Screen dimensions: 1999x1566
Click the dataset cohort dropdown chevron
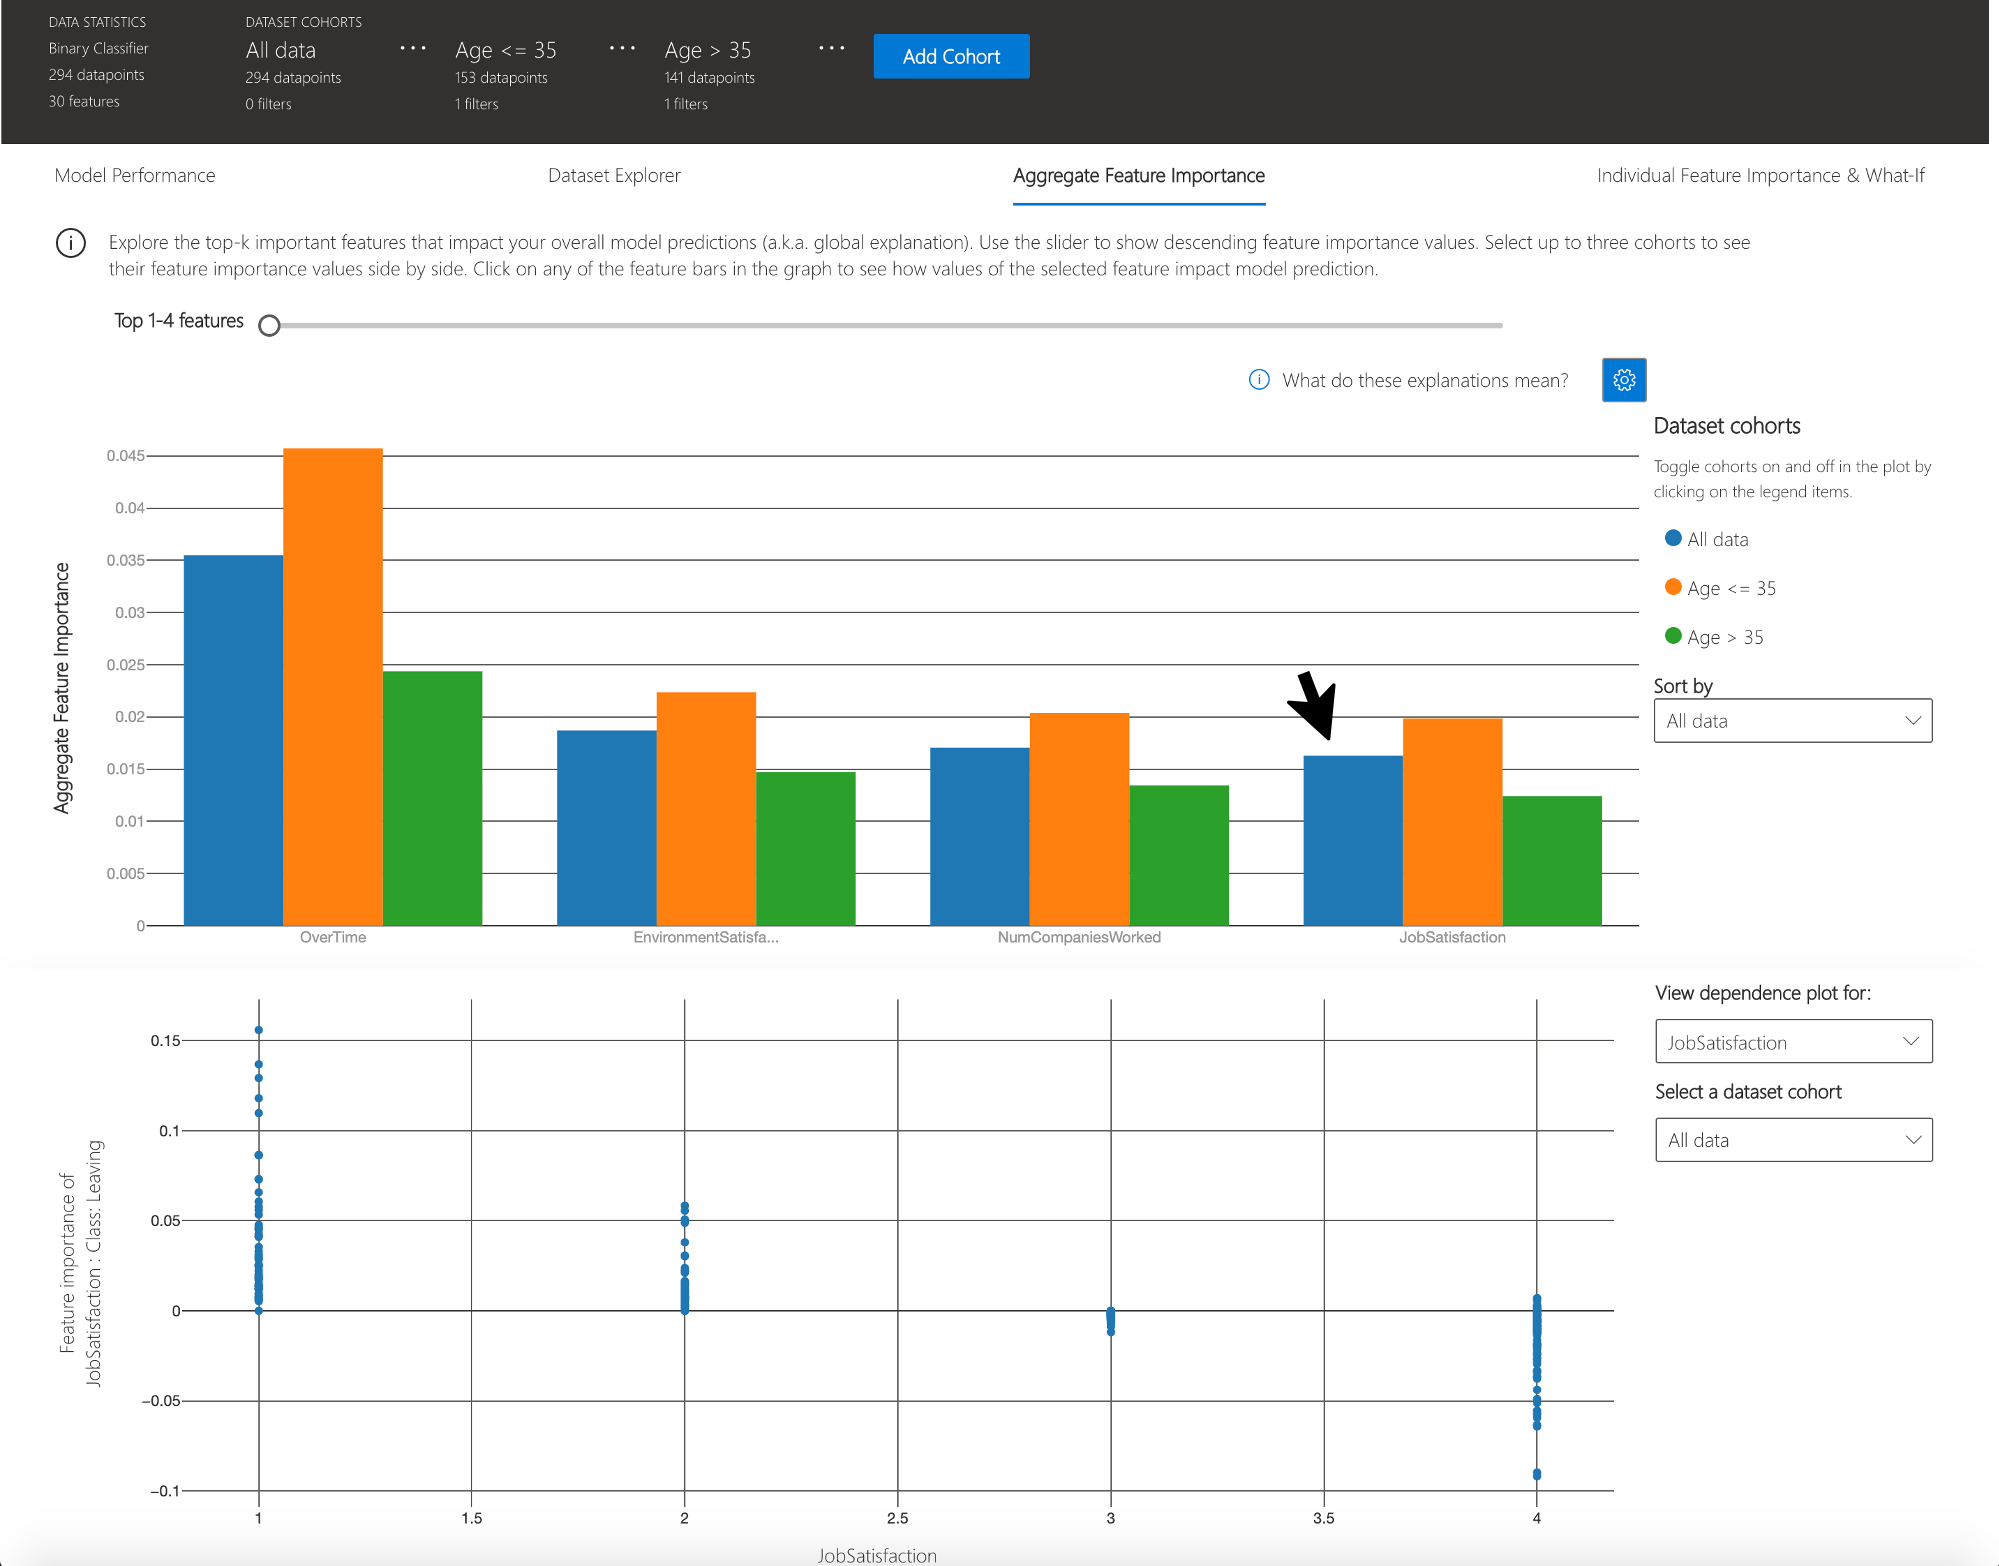[1912, 1140]
